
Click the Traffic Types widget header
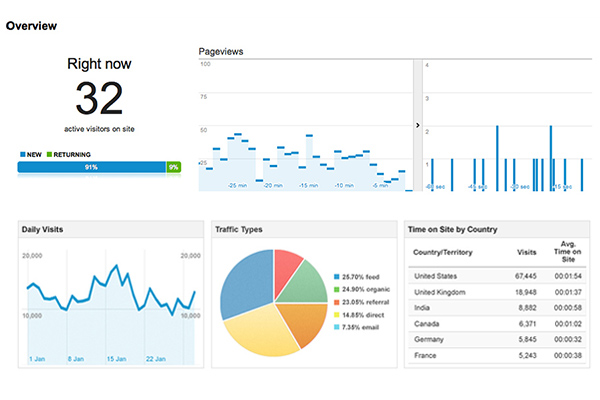click(x=241, y=229)
